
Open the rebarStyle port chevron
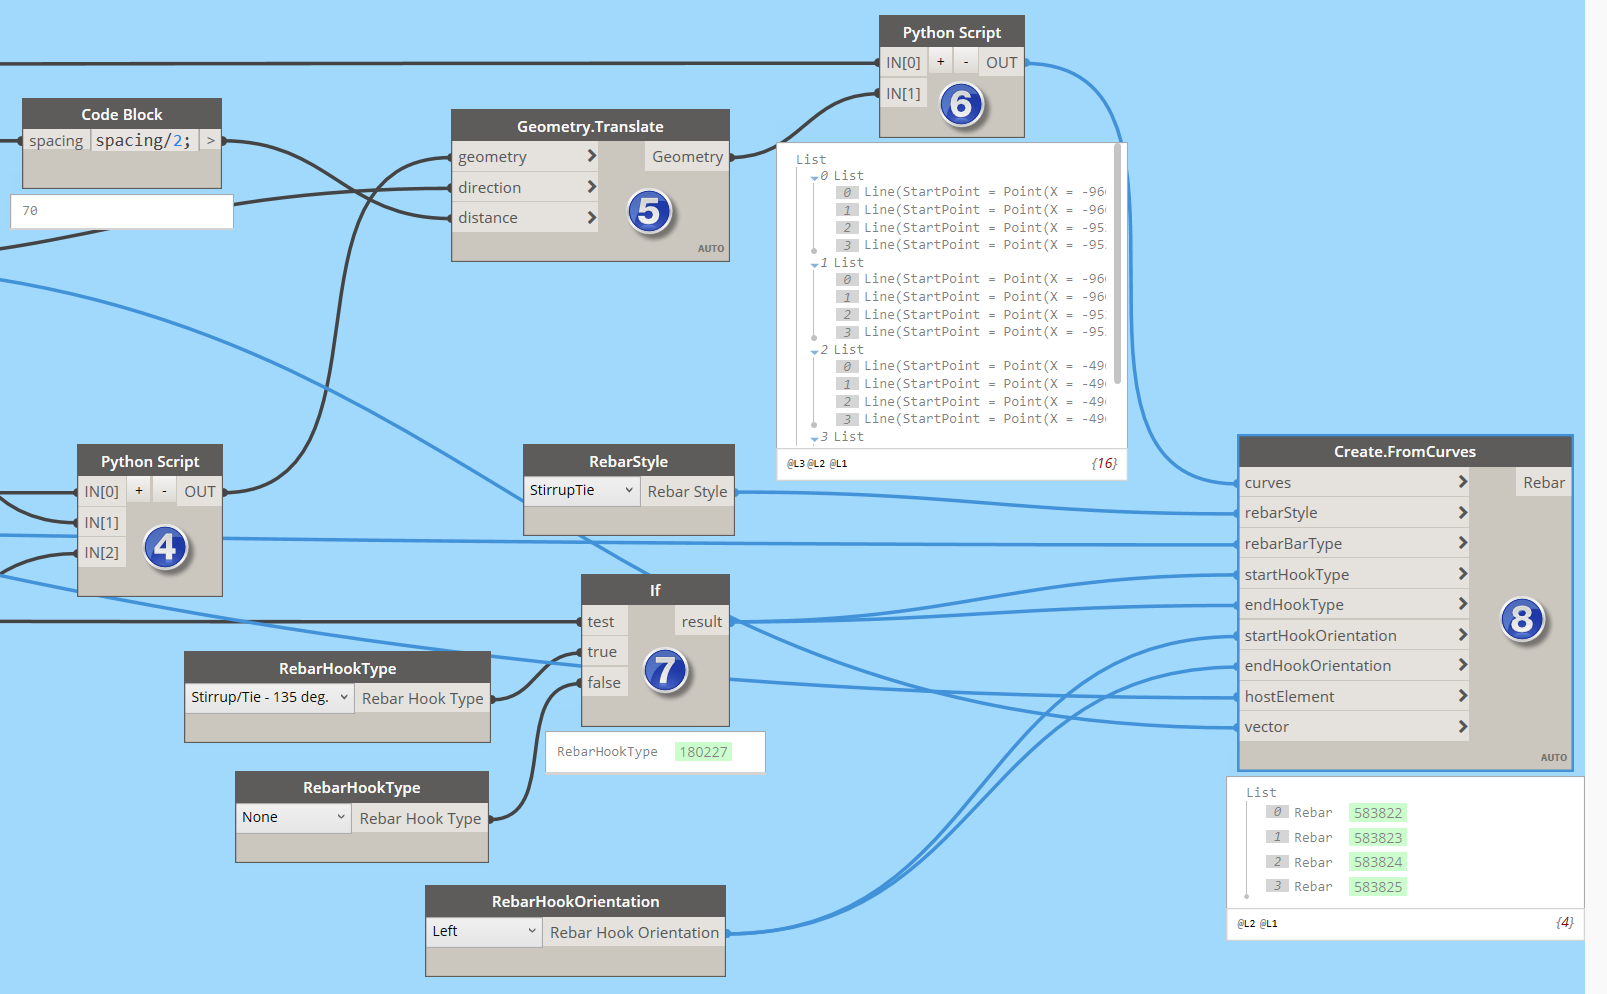pyautogui.click(x=1462, y=513)
